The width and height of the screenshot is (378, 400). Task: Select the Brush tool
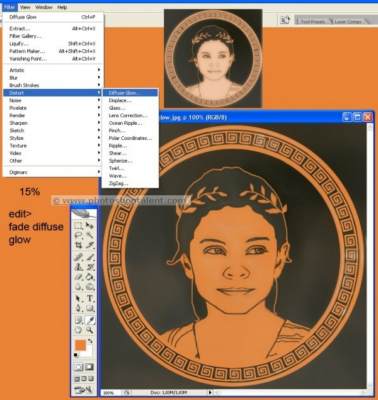pyautogui.click(x=90, y=257)
